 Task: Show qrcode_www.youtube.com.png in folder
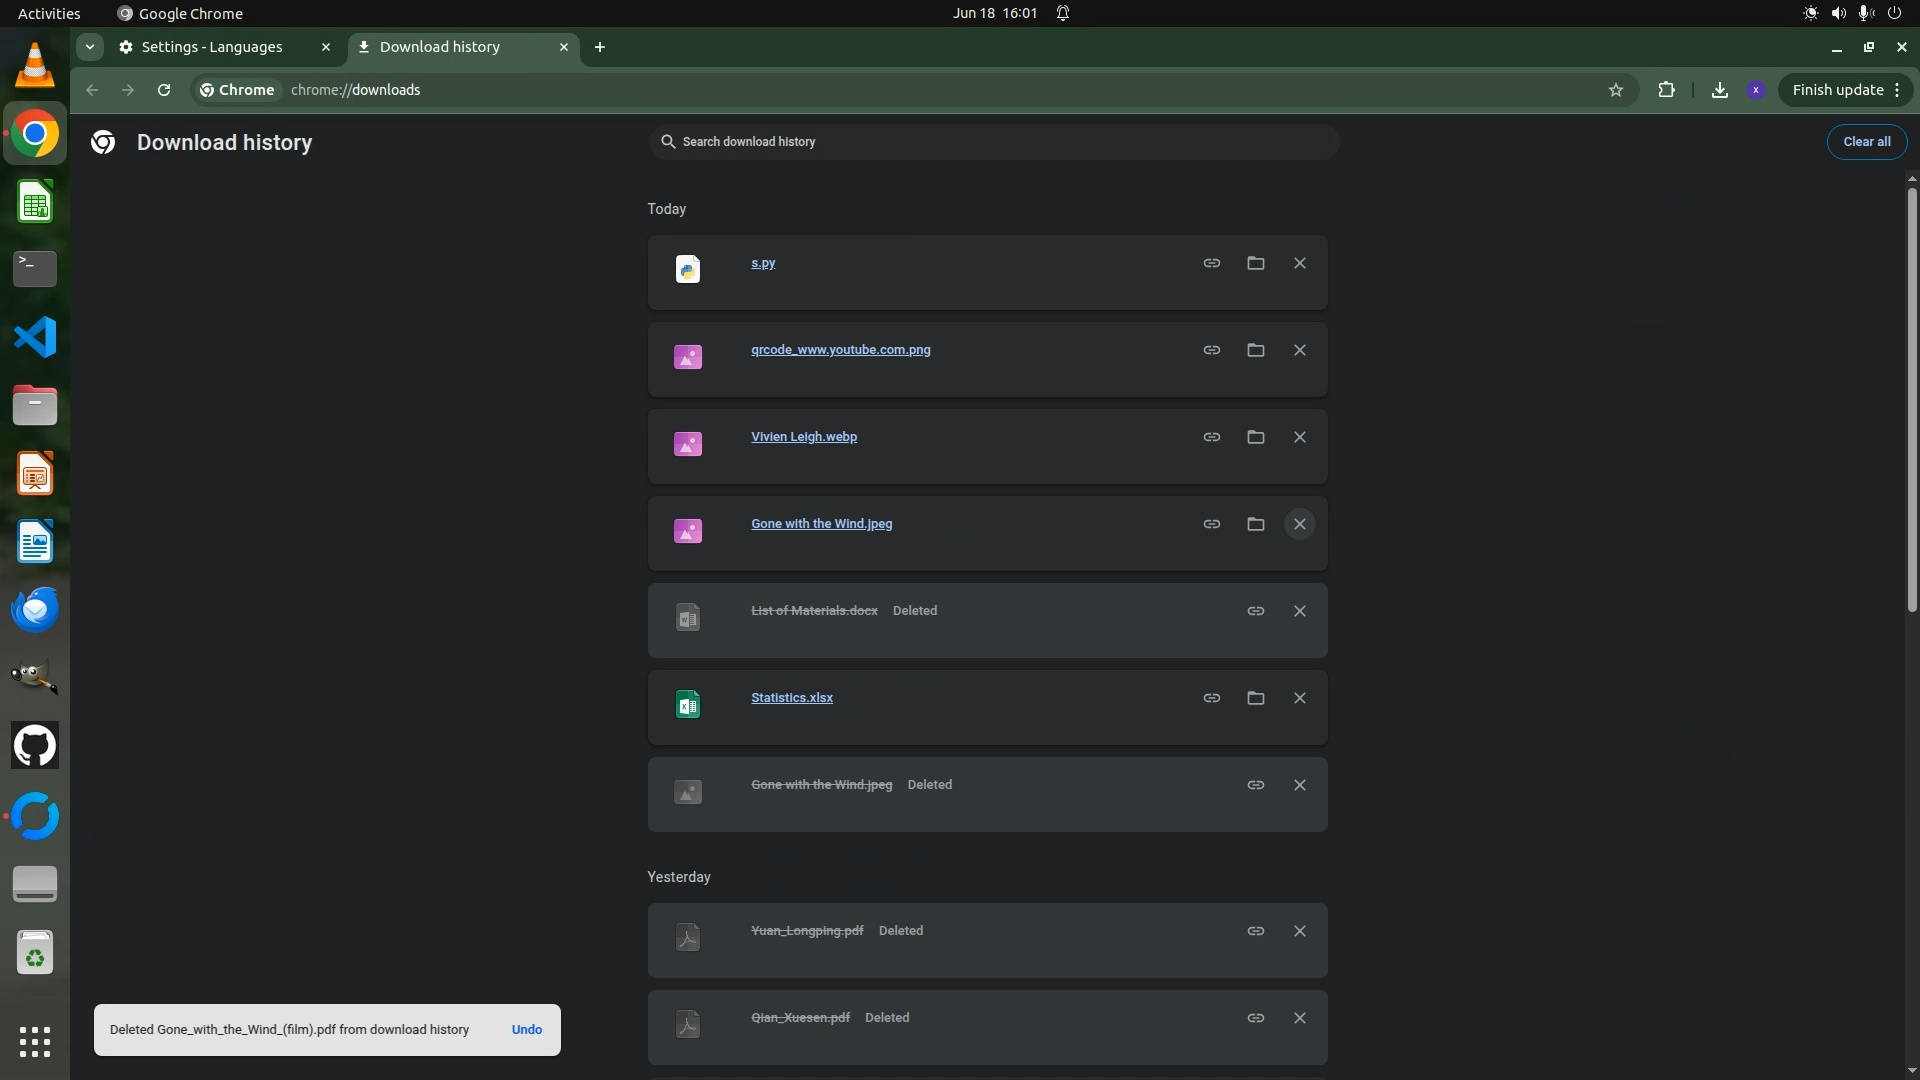(x=1255, y=350)
